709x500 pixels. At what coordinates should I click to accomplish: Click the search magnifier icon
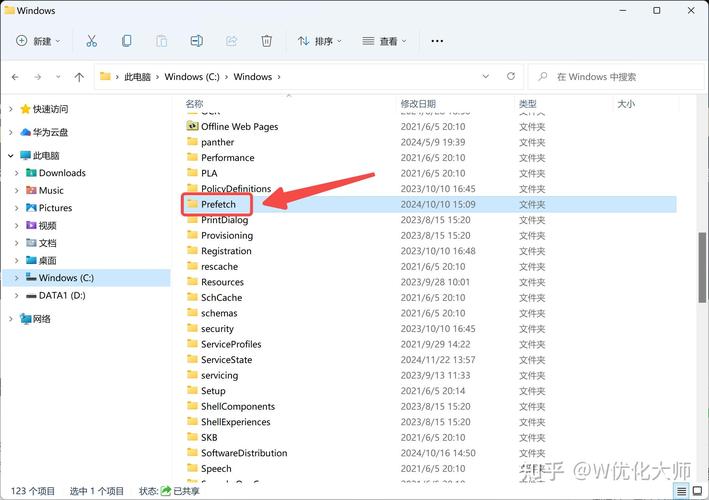(543, 76)
